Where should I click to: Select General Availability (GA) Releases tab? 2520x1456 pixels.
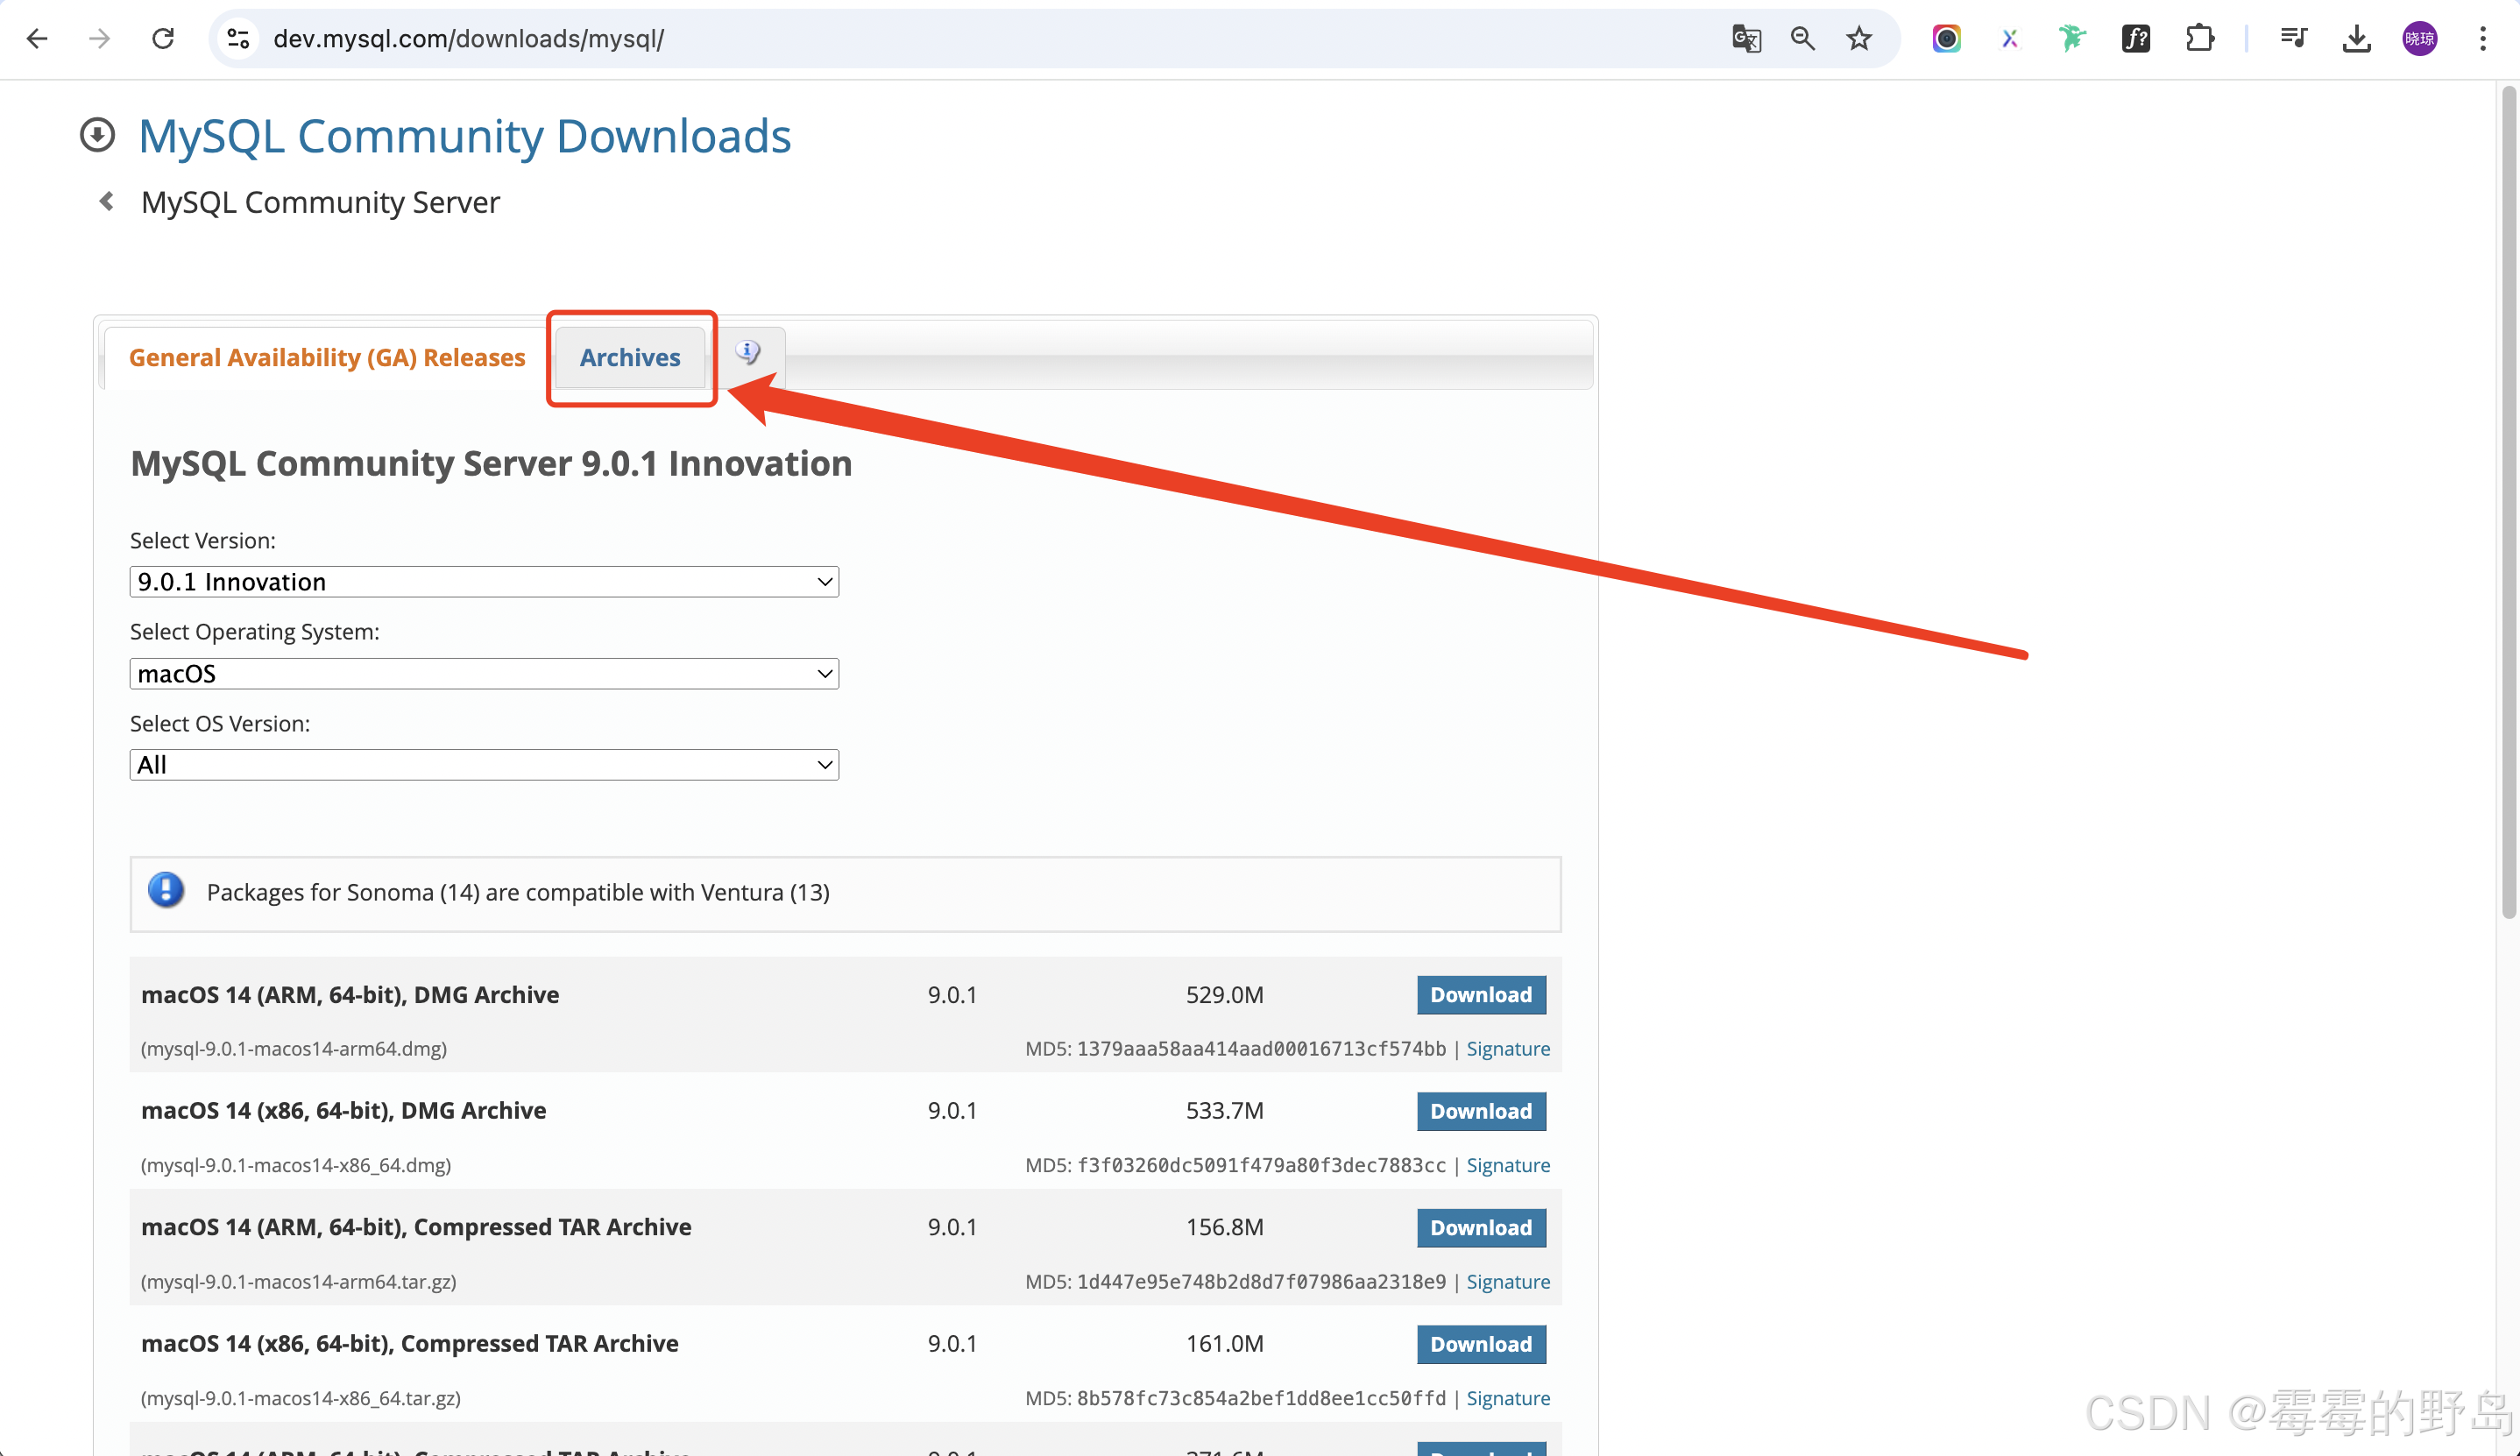327,358
